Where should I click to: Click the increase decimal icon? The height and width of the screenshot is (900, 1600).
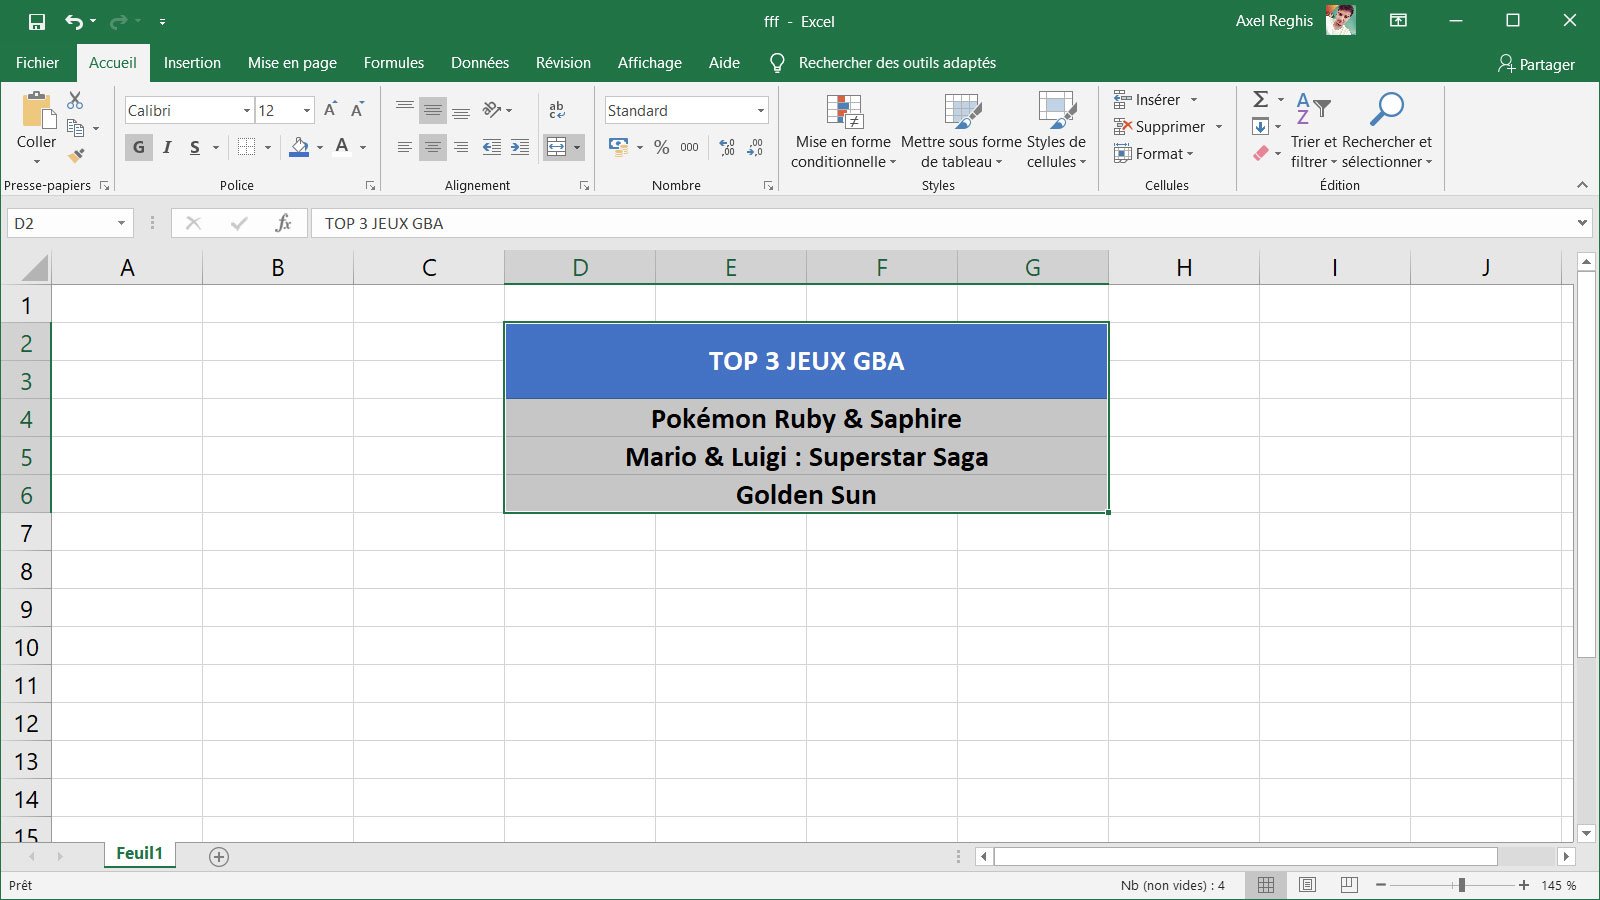pyautogui.click(x=726, y=147)
